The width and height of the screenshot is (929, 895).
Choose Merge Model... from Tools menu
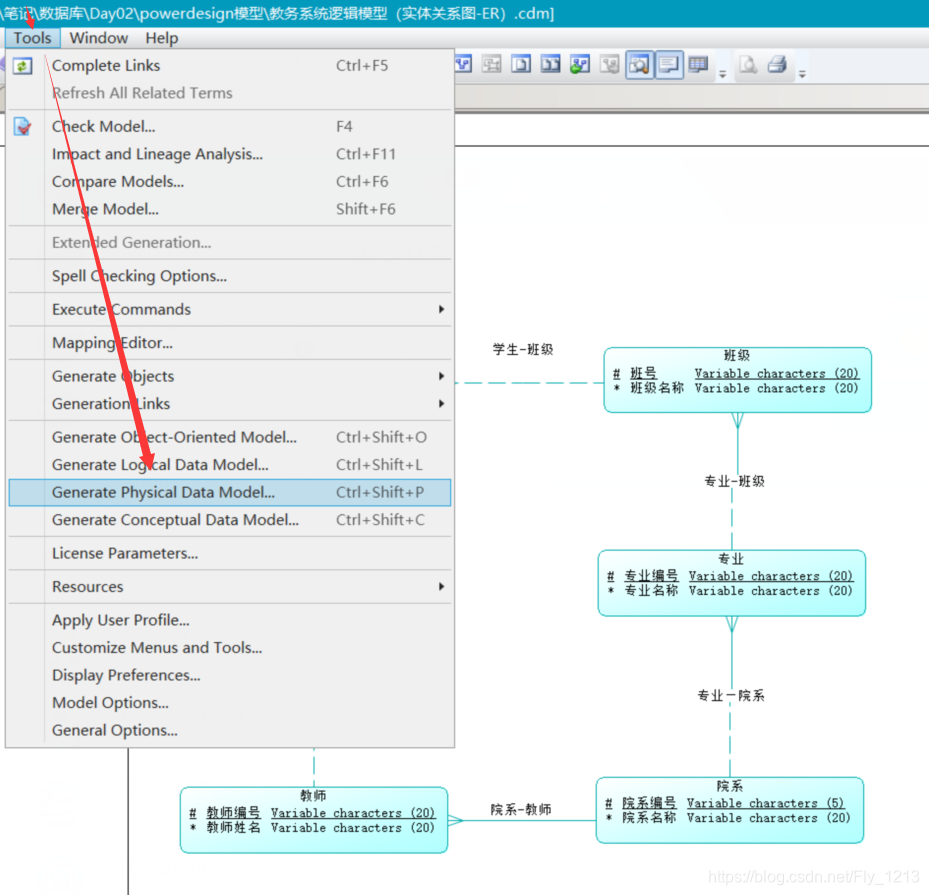[230, 209]
